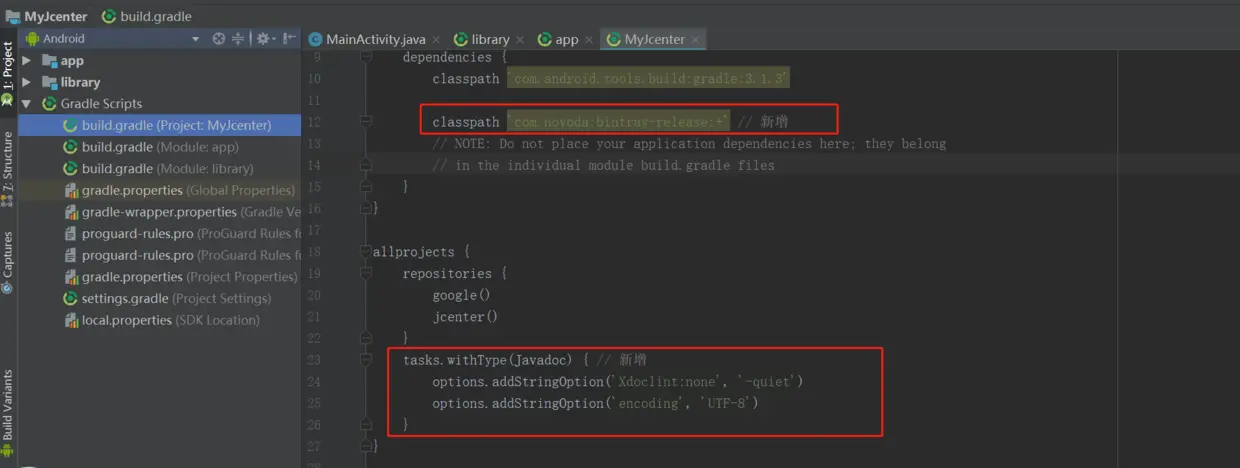This screenshot has height=468, width=1240.
Task: Open gradle.properties (Project Properties)
Action: [180, 277]
